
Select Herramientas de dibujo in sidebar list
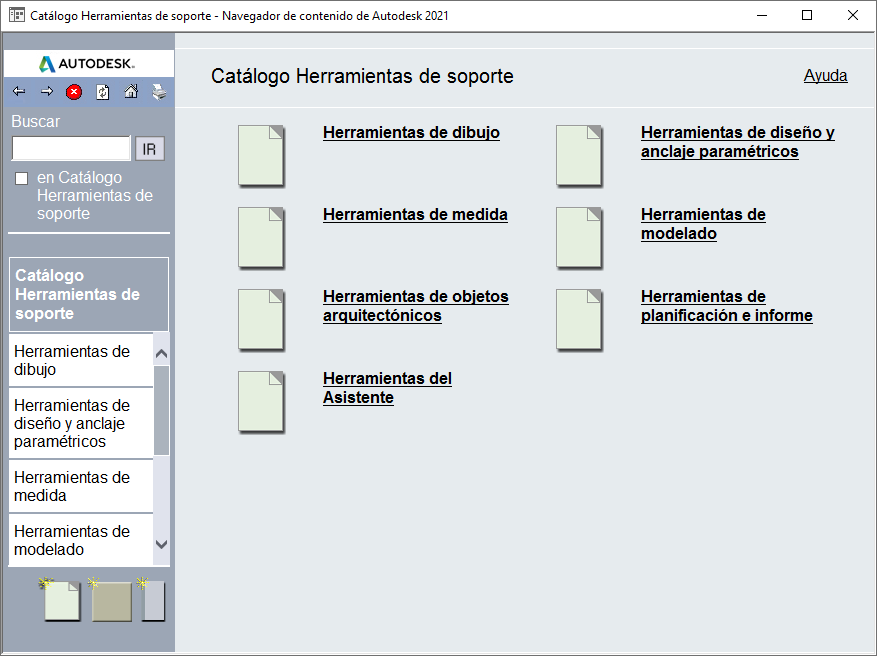tap(81, 360)
